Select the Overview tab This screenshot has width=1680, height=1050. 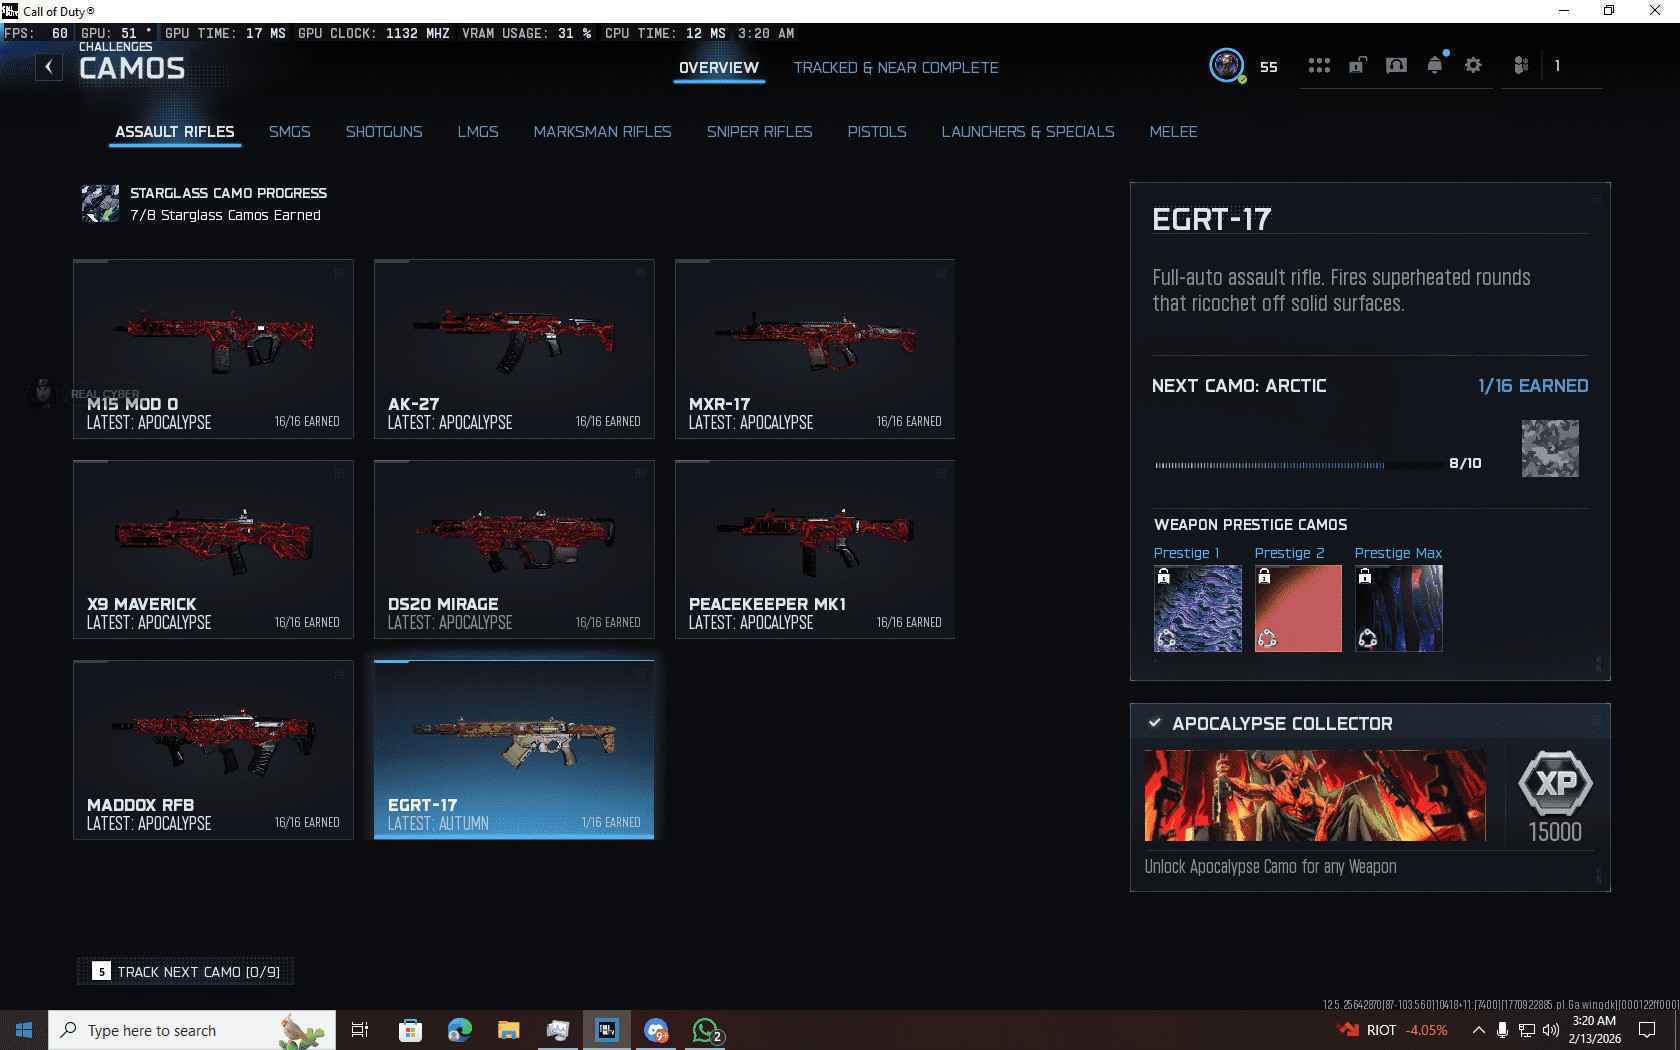click(x=719, y=67)
